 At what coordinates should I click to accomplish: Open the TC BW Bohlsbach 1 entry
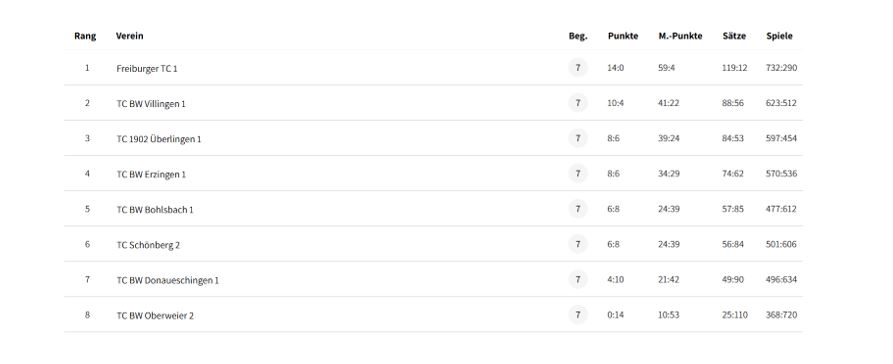click(155, 210)
